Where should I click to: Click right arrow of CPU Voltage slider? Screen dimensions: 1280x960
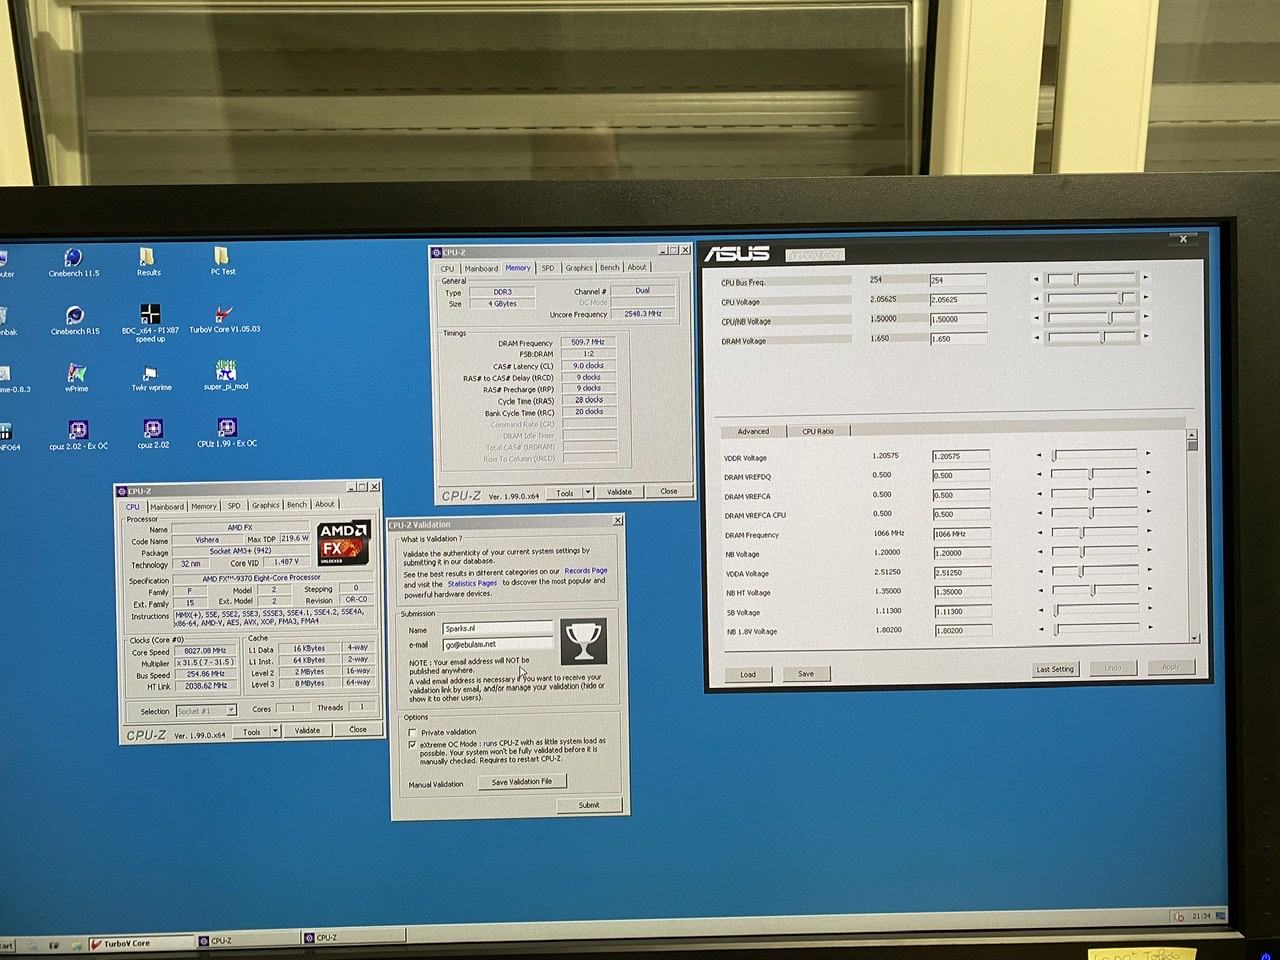pos(1145,298)
